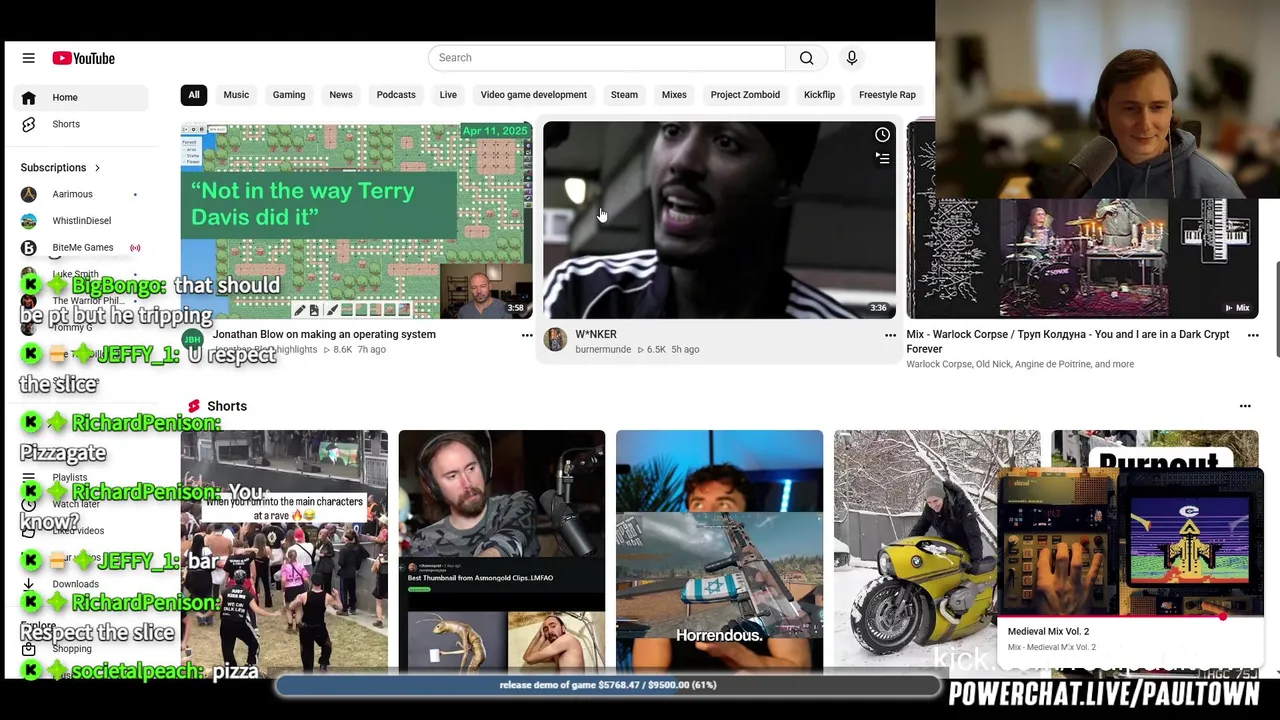Focus the YouTube search field
Screen dimensions: 1280x720
click(607, 58)
